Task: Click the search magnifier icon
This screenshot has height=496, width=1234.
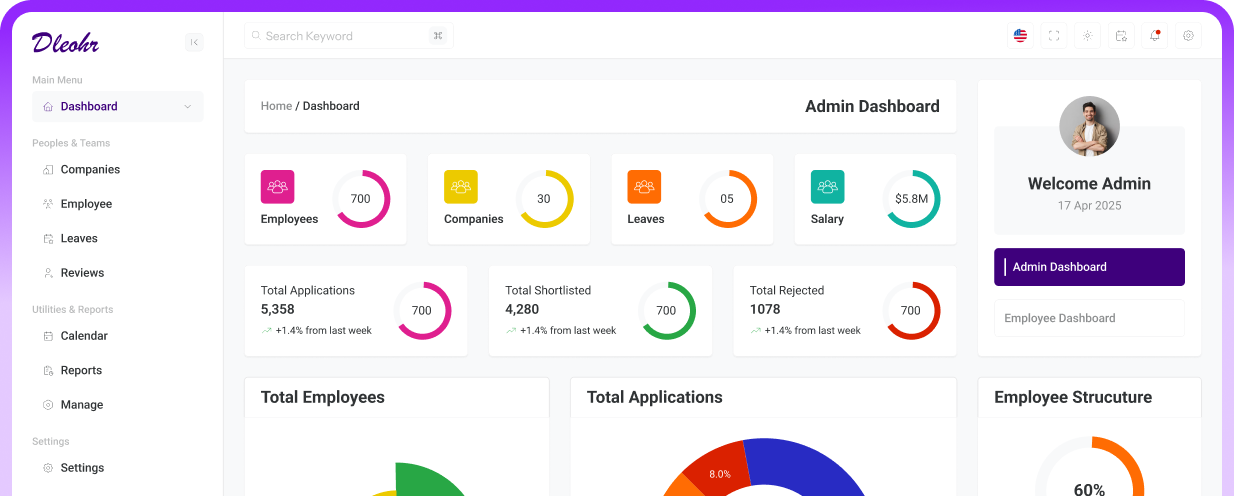Action: [256, 36]
